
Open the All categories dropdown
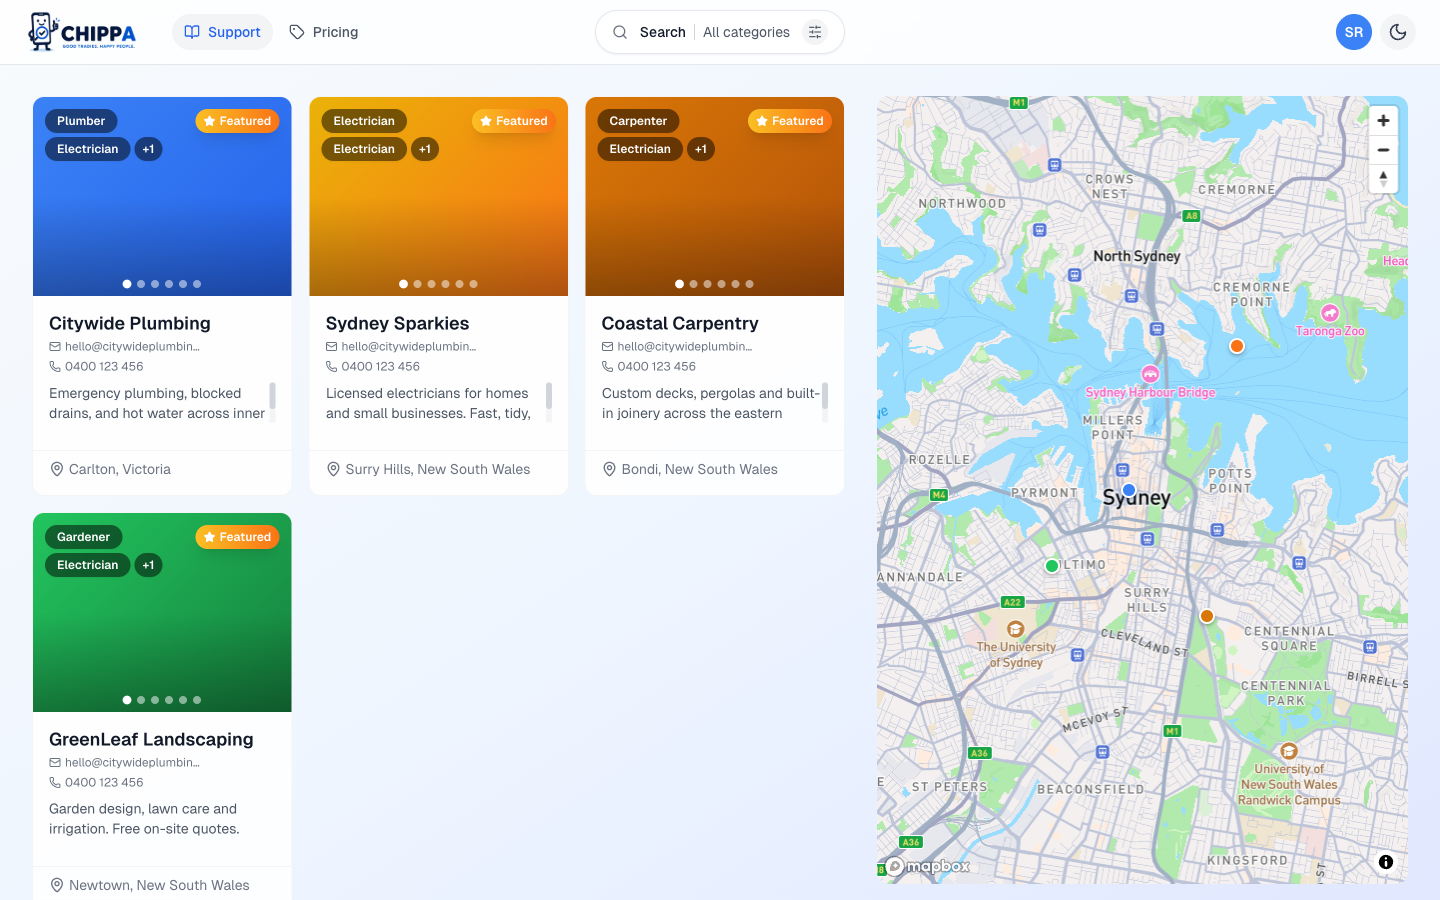[746, 32]
